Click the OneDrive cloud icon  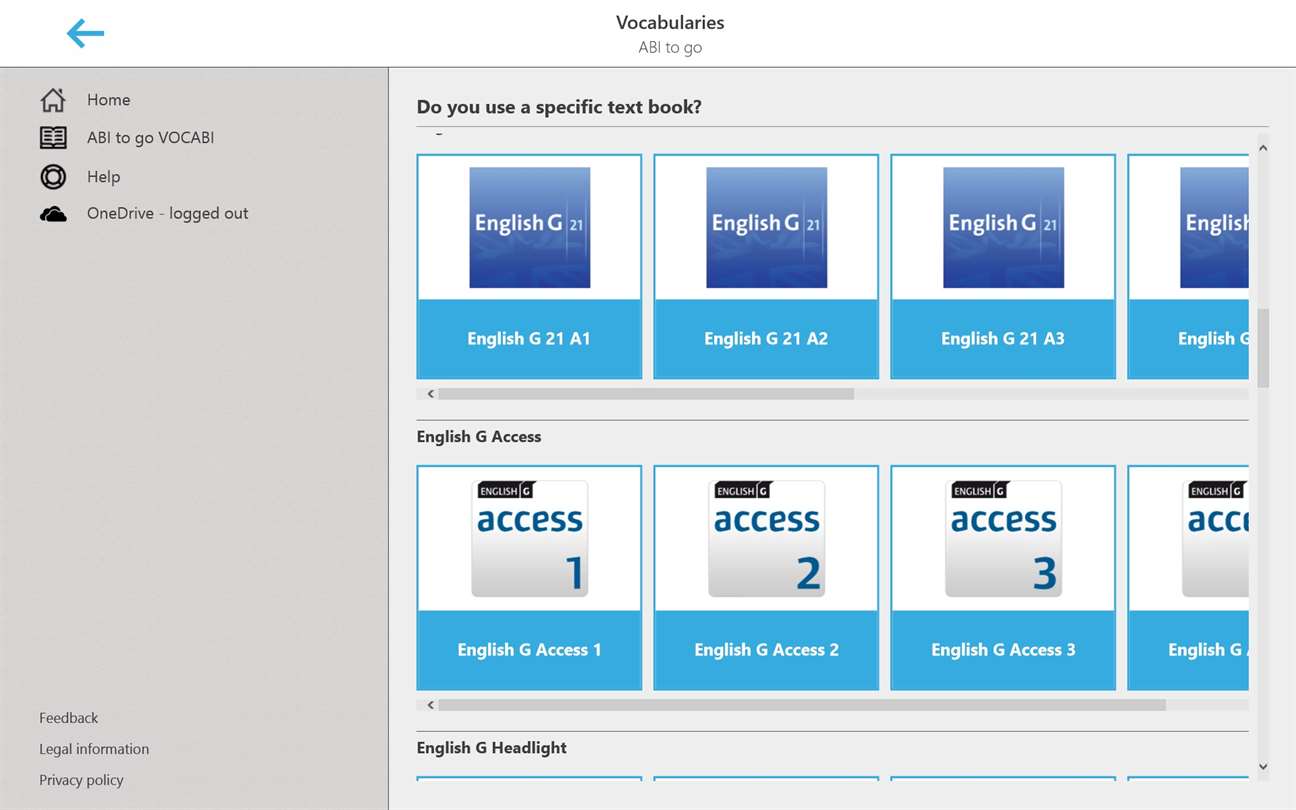coord(53,214)
